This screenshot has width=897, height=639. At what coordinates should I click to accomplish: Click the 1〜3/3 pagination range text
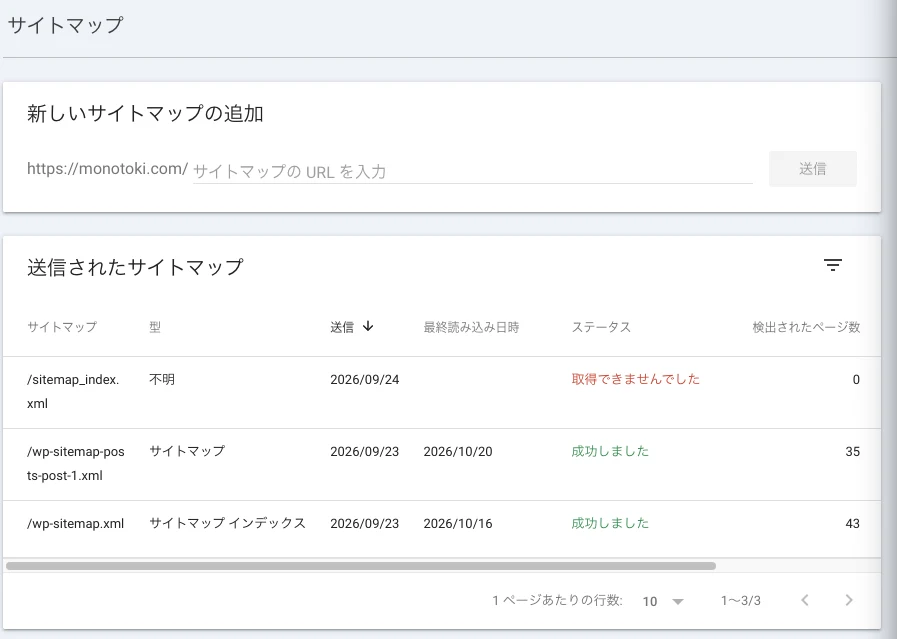pos(740,601)
